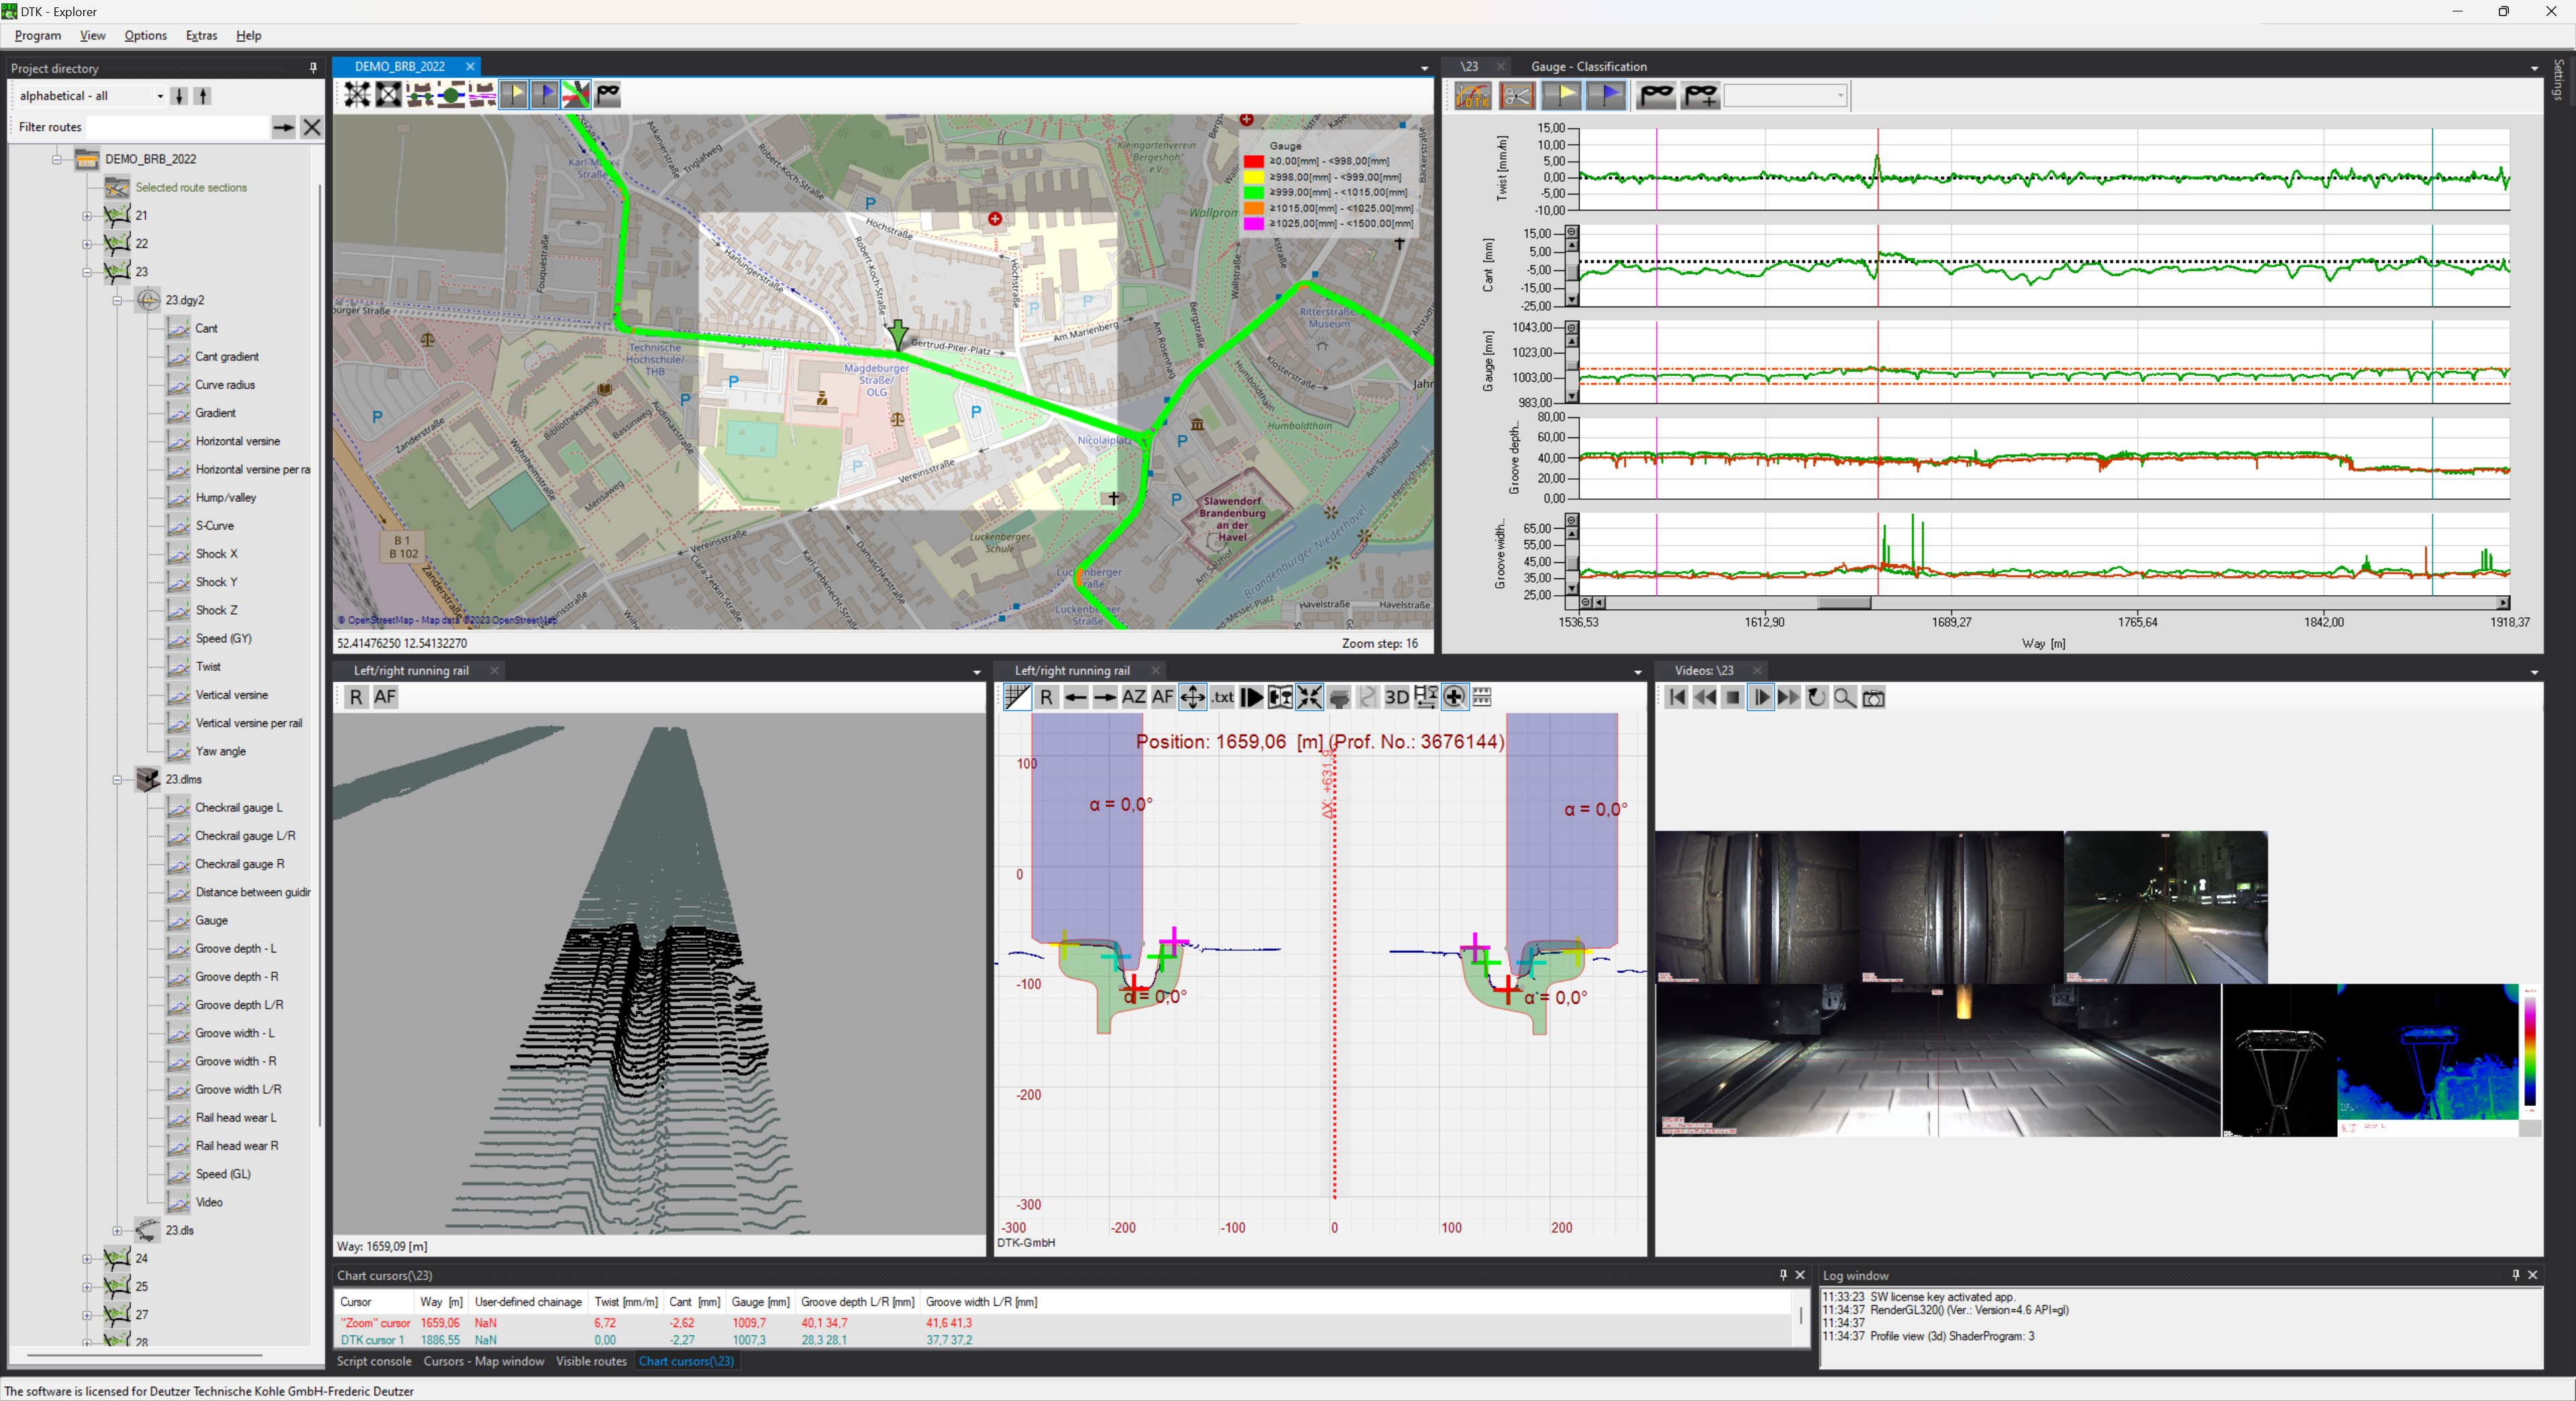
Task: Click the zoom-extents arrows icon in map toolbar
Action: point(357,95)
